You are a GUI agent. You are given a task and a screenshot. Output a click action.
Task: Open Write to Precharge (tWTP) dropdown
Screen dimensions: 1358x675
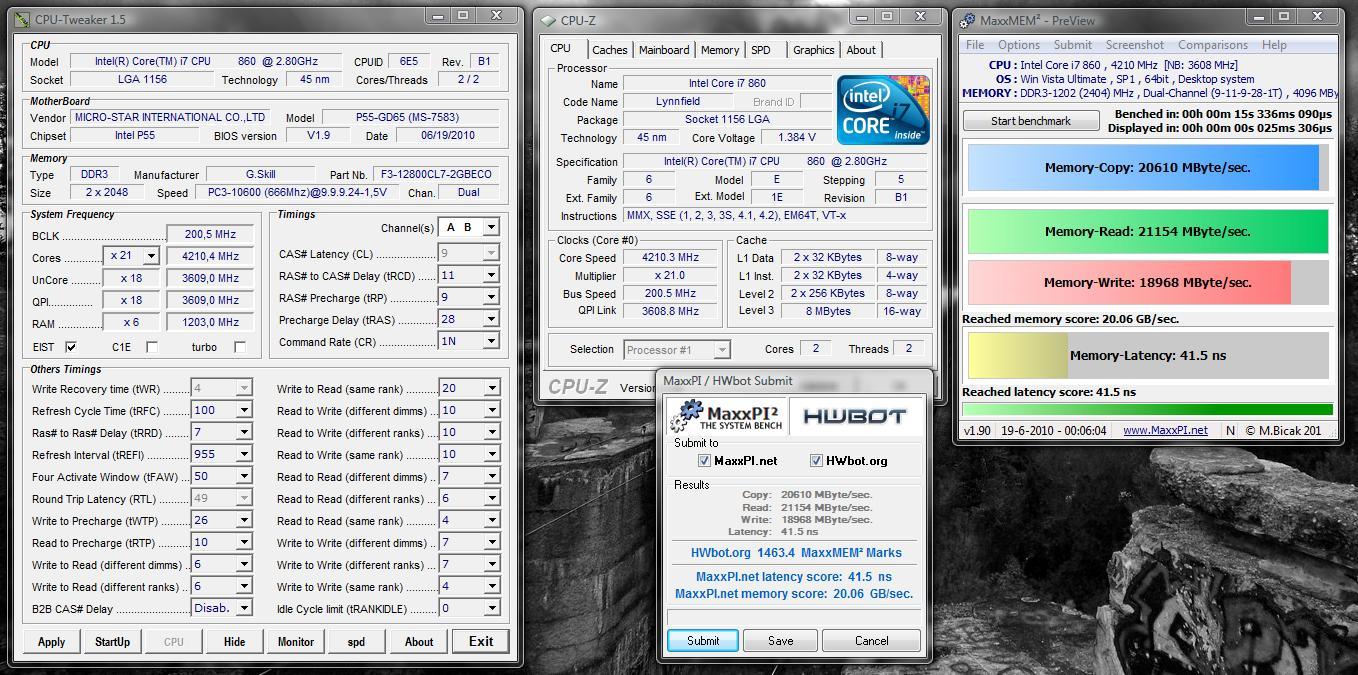[243, 520]
